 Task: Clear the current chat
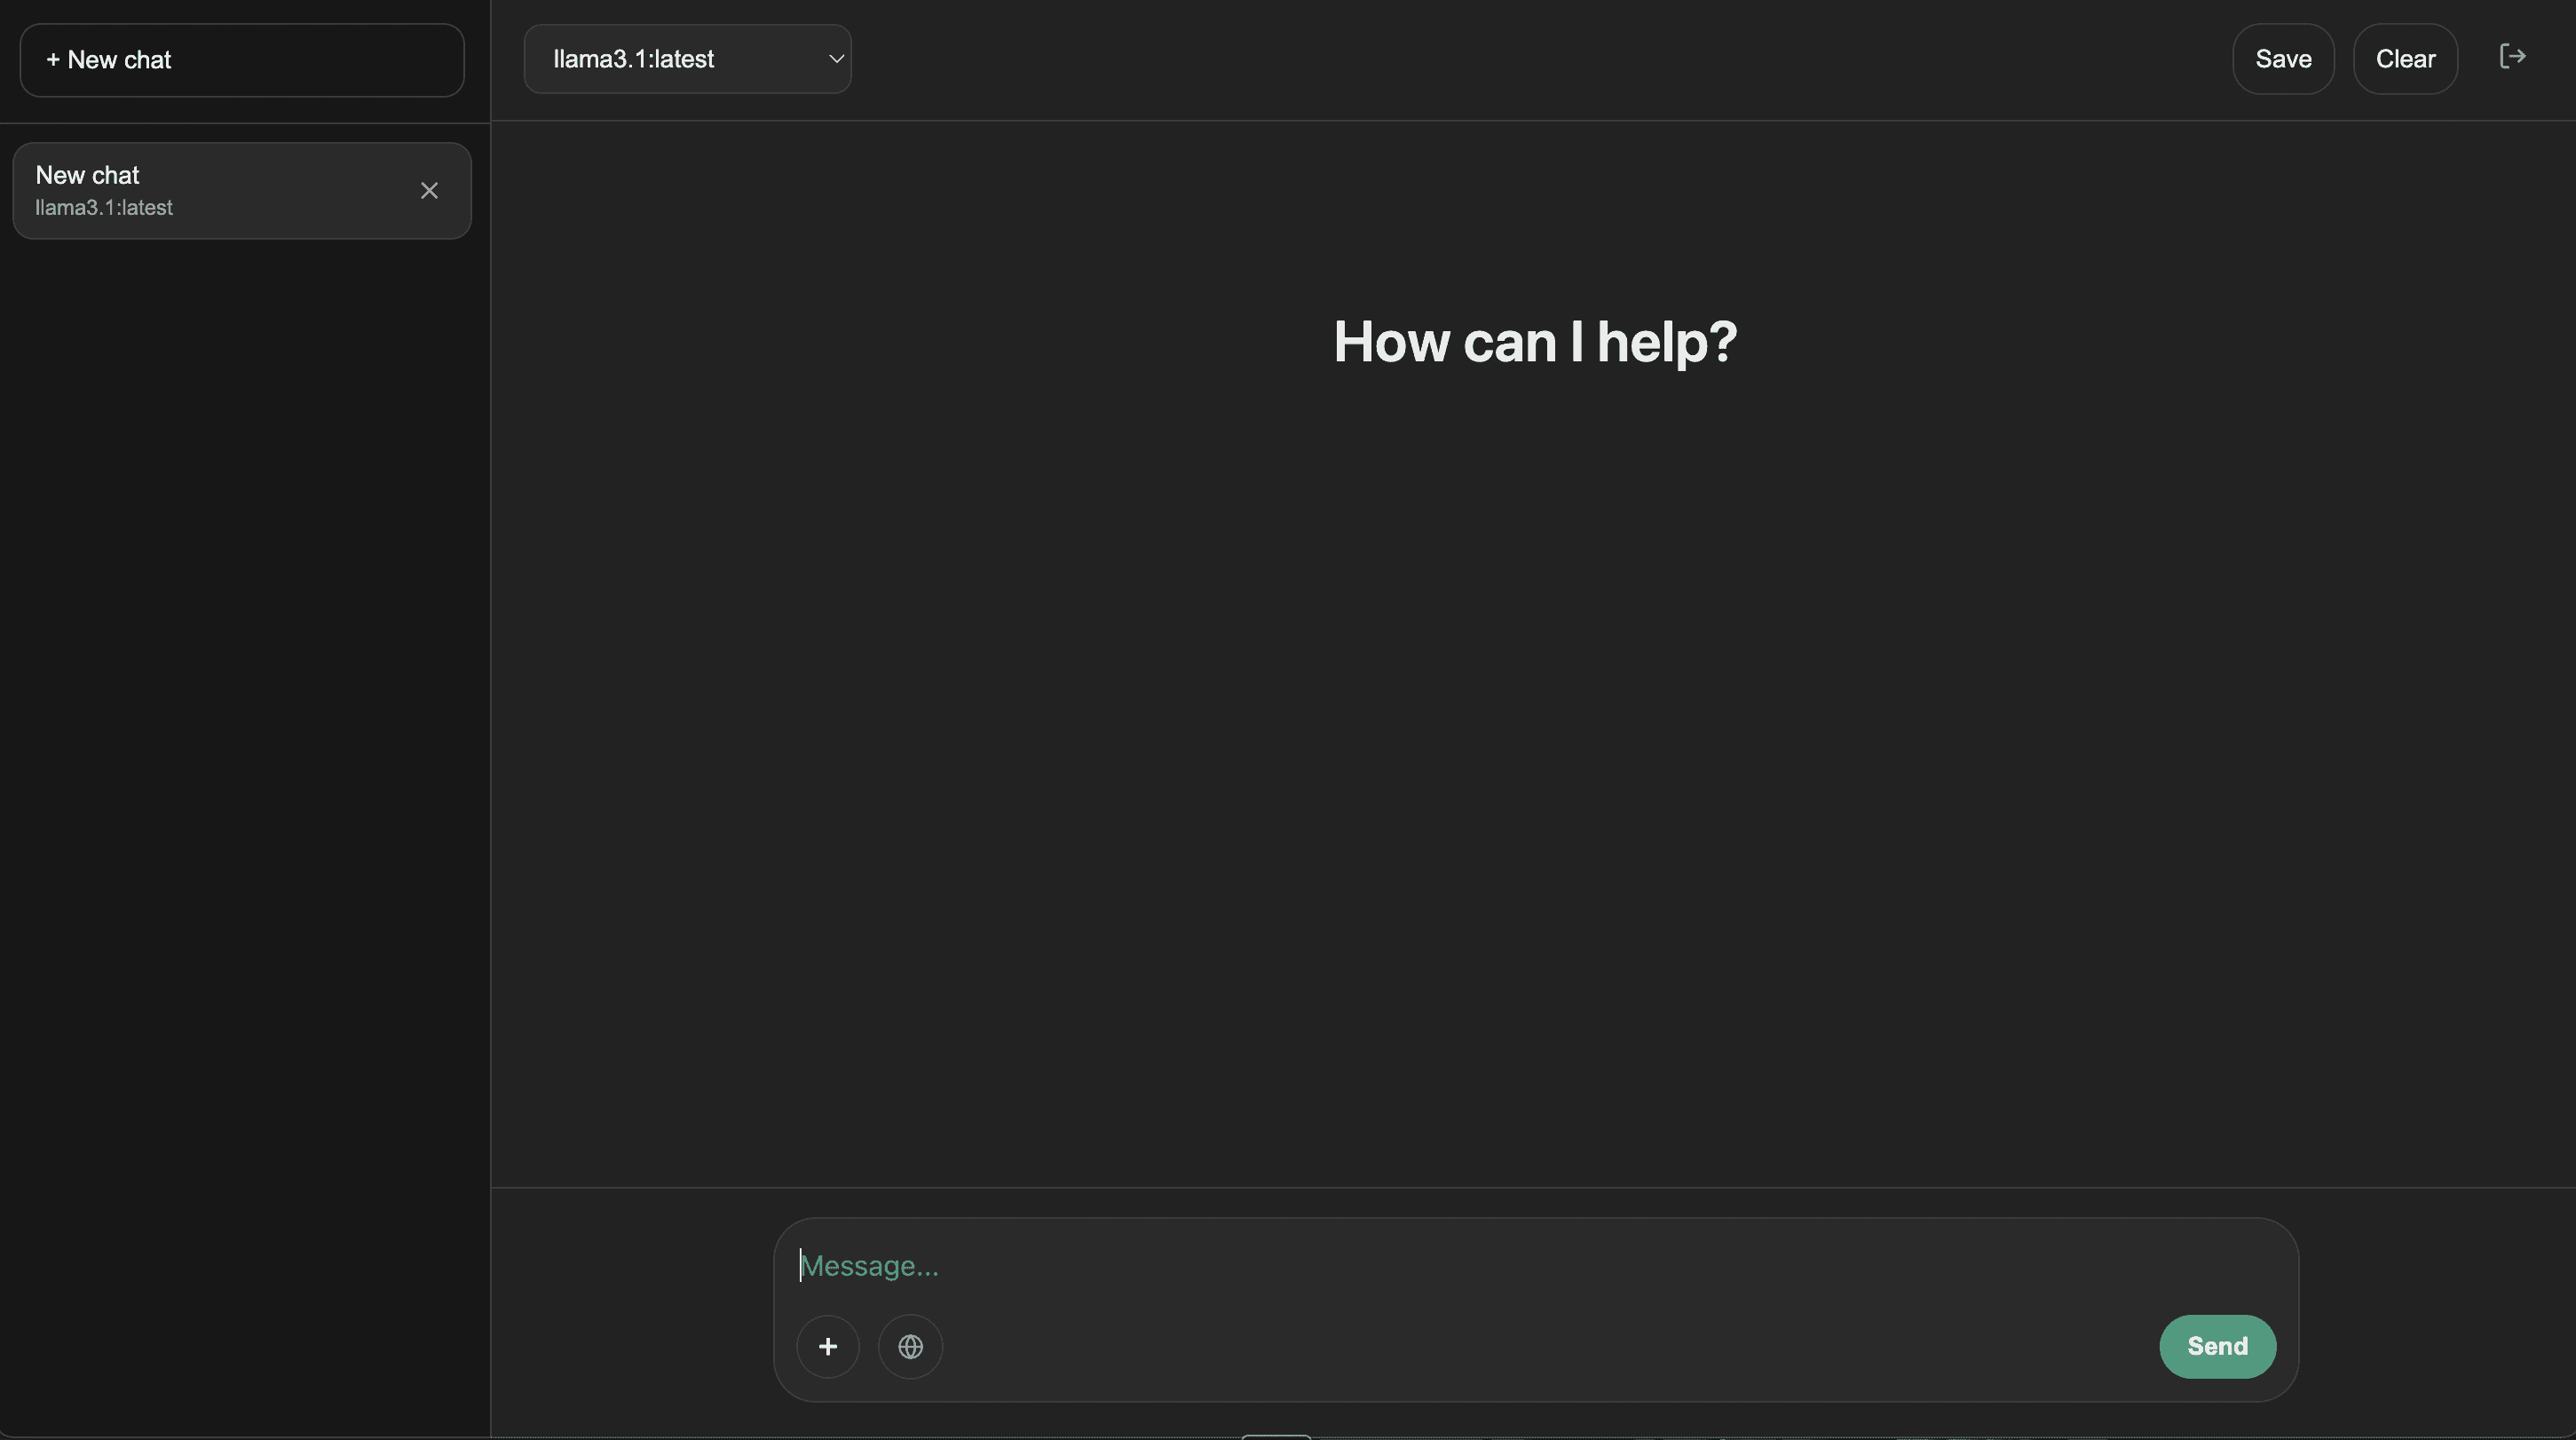pyautogui.click(x=2405, y=59)
